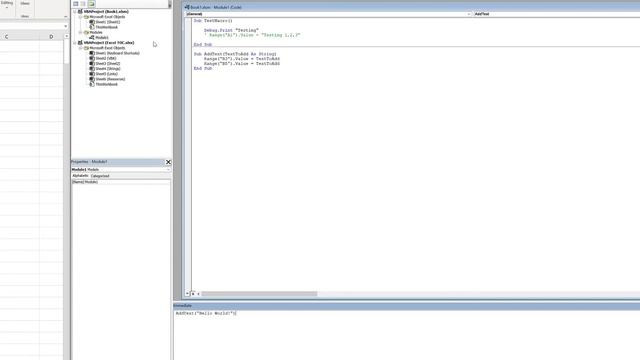Click the 'Sub AddText(TextToAdd As String)' line

click(x=235, y=54)
